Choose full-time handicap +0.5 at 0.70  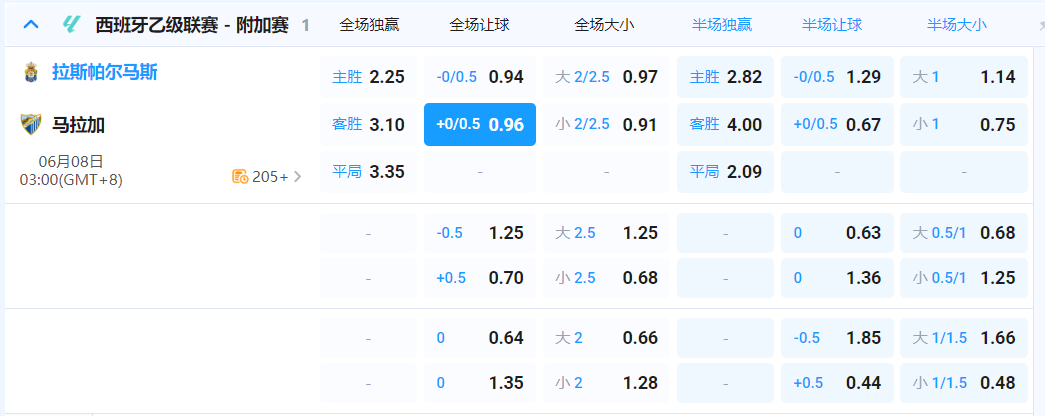tap(480, 277)
